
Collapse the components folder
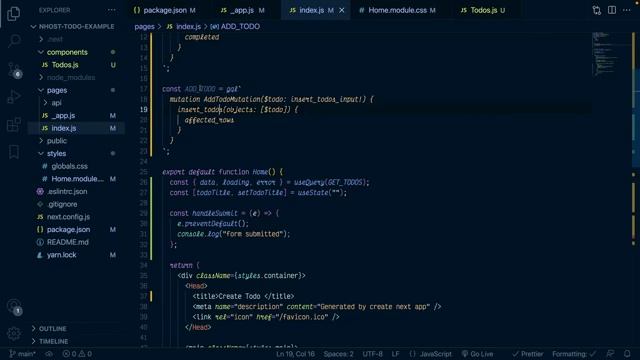67,52
